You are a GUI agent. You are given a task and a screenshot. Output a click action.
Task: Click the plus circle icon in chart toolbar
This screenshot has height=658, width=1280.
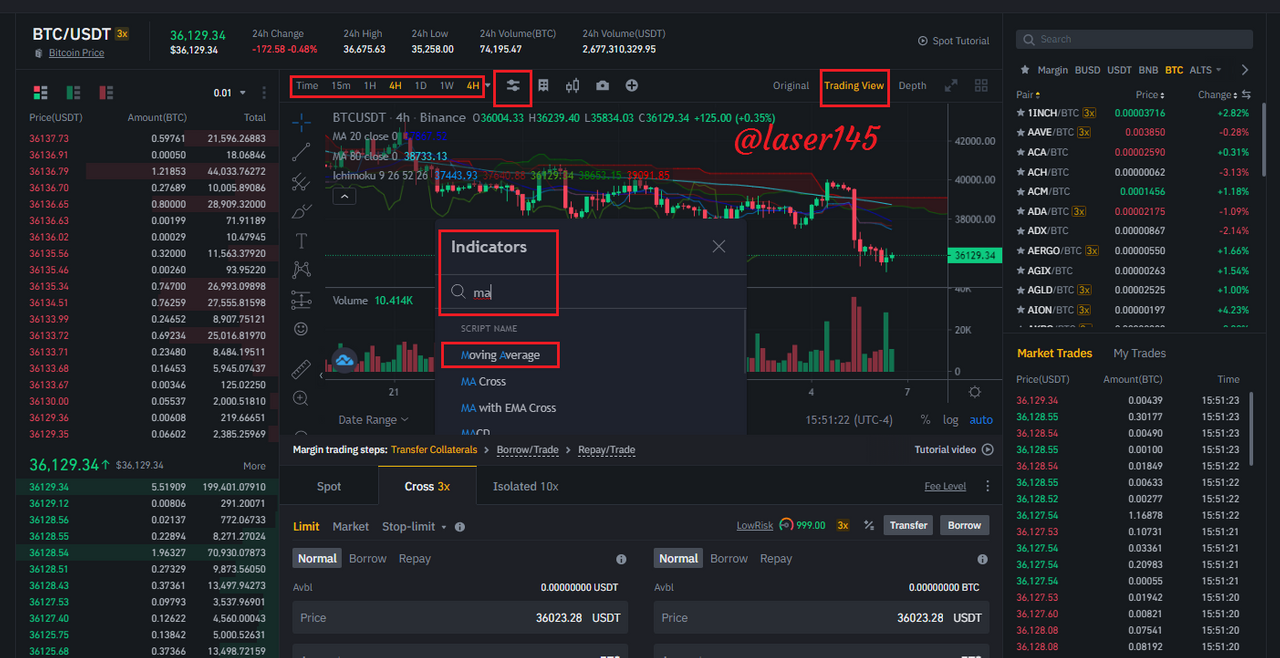[x=632, y=86]
